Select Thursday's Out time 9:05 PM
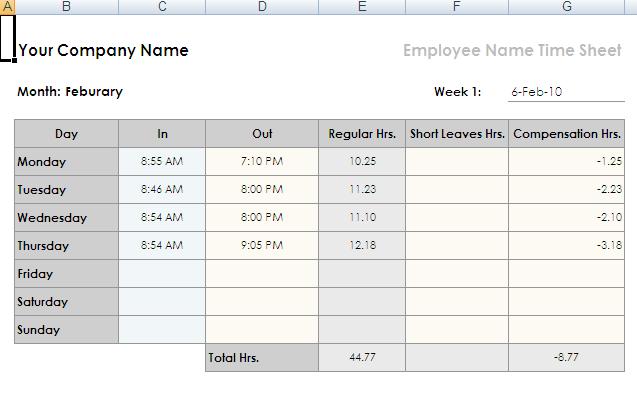 click(x=262, y=246)
